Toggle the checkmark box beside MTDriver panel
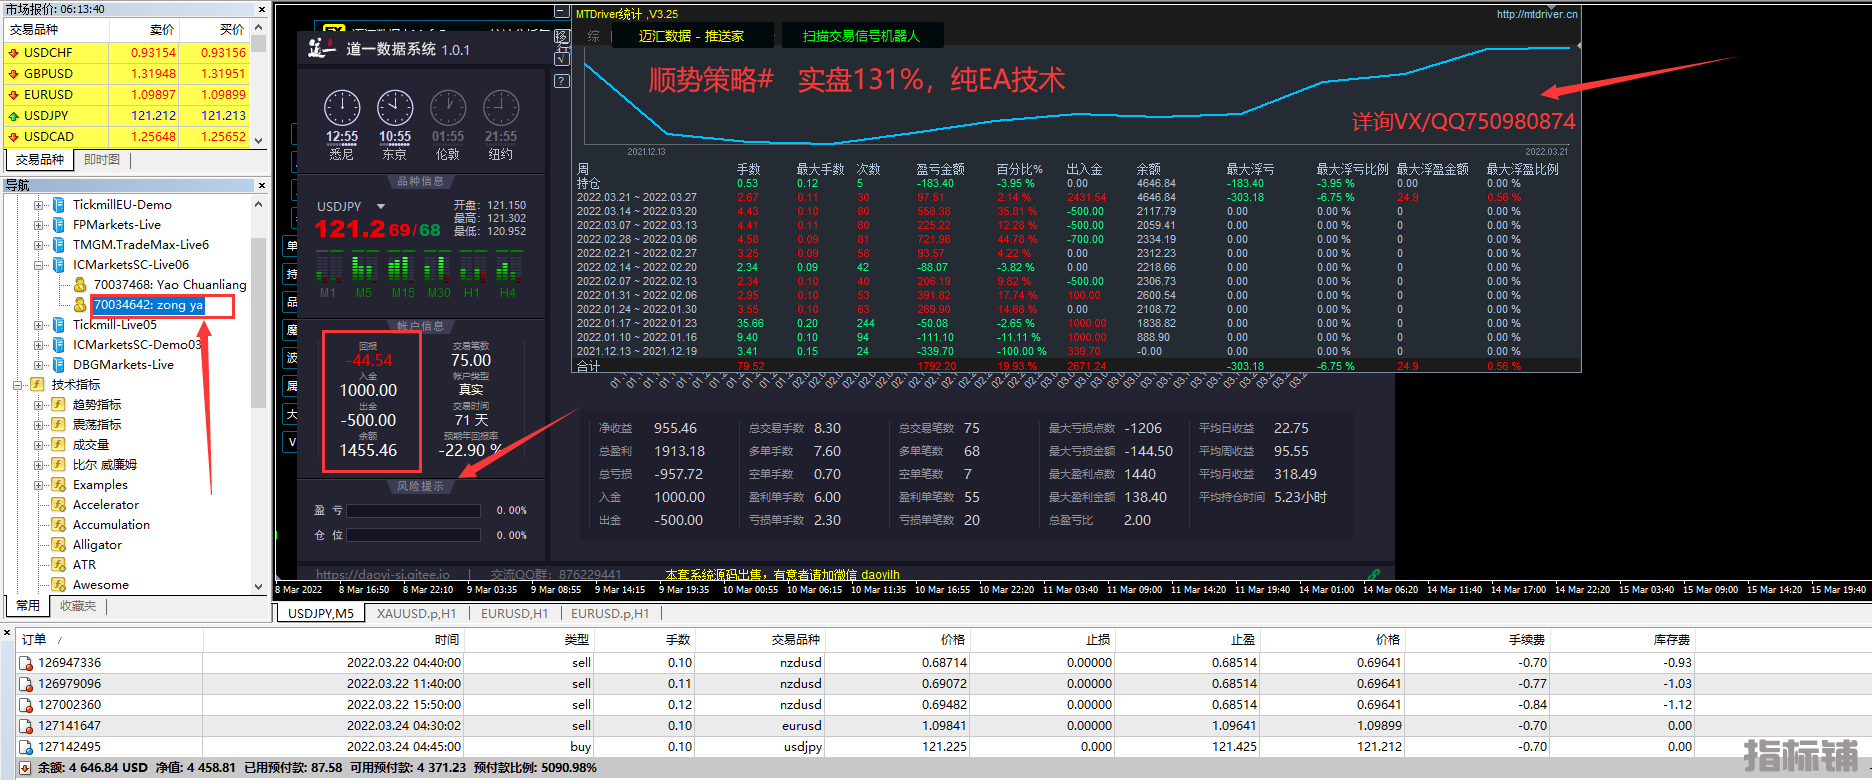 click(562, 59)
